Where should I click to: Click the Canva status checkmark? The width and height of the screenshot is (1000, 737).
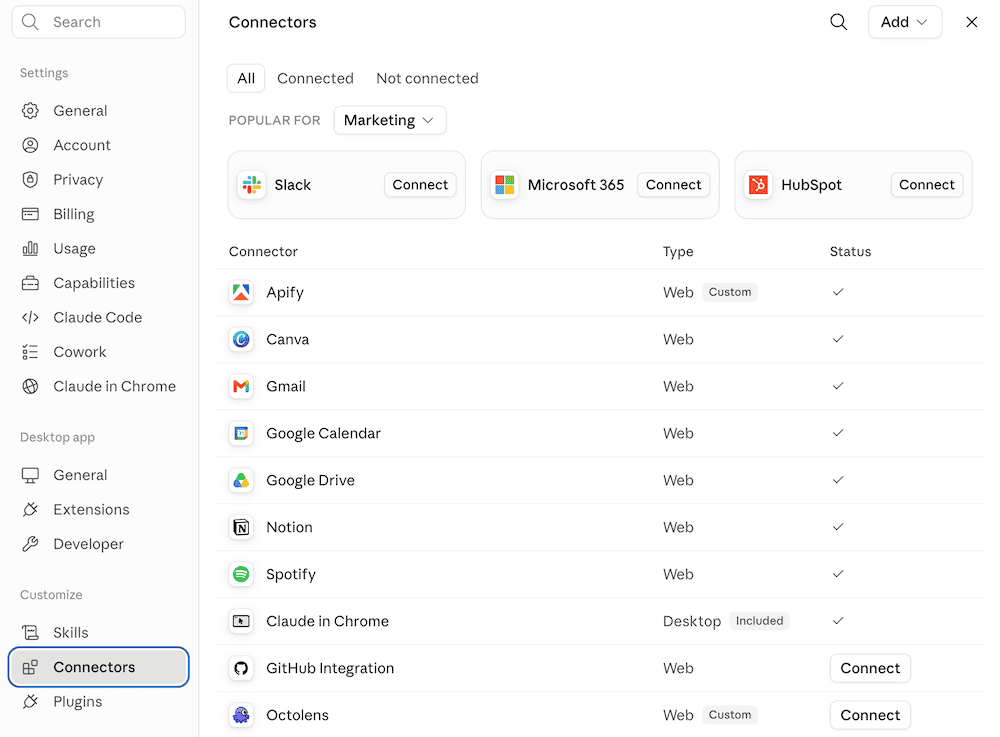pyautogui.click(x=838, y=339)
